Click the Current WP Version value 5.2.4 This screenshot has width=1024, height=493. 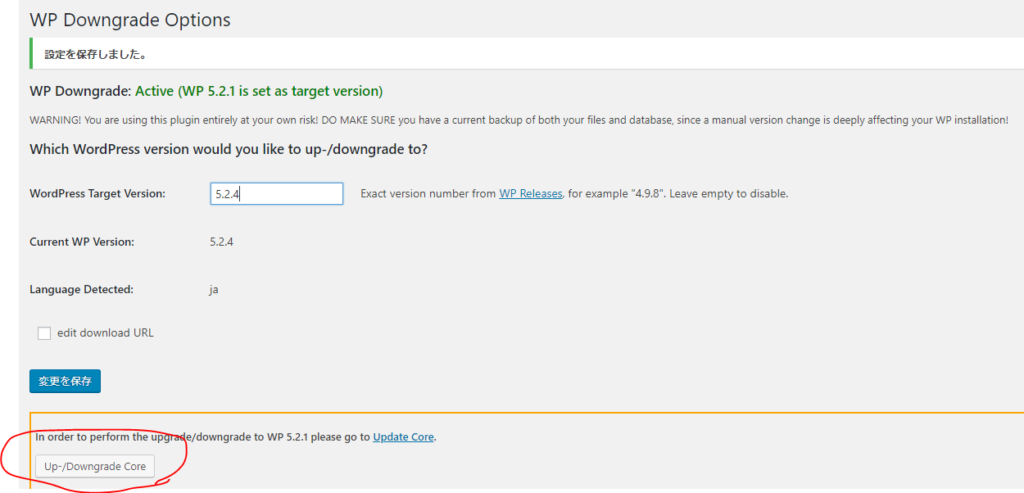click(221, 242)
